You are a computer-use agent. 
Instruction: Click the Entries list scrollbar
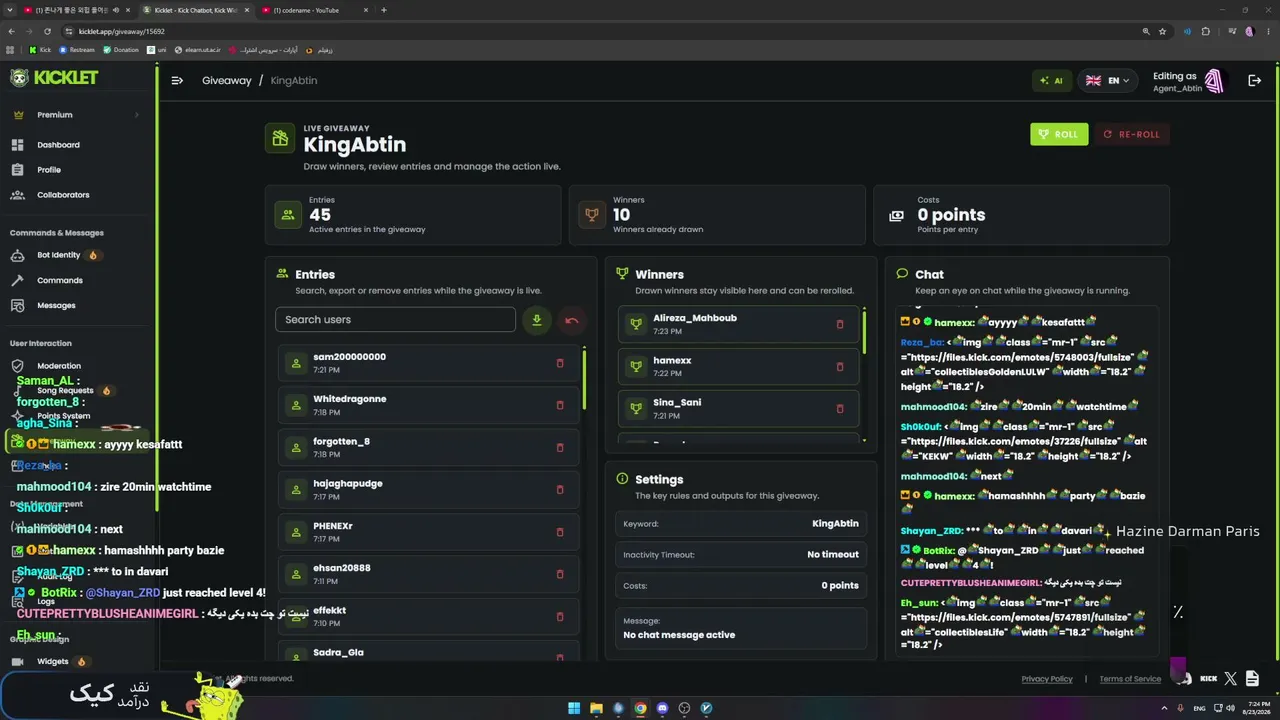point(584,378)
